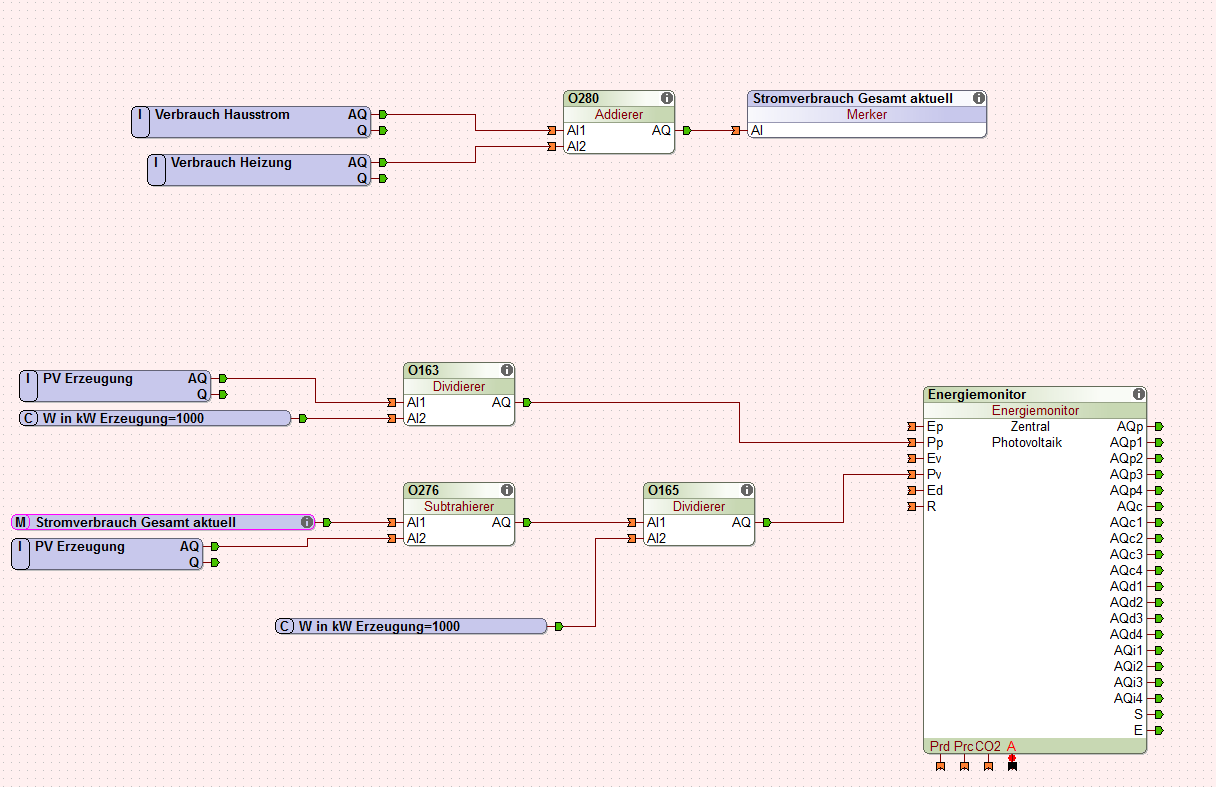Click Ep input pin of Energiemonitor
The height and width of the screenshot is (787, 1216).
point(913,426)
